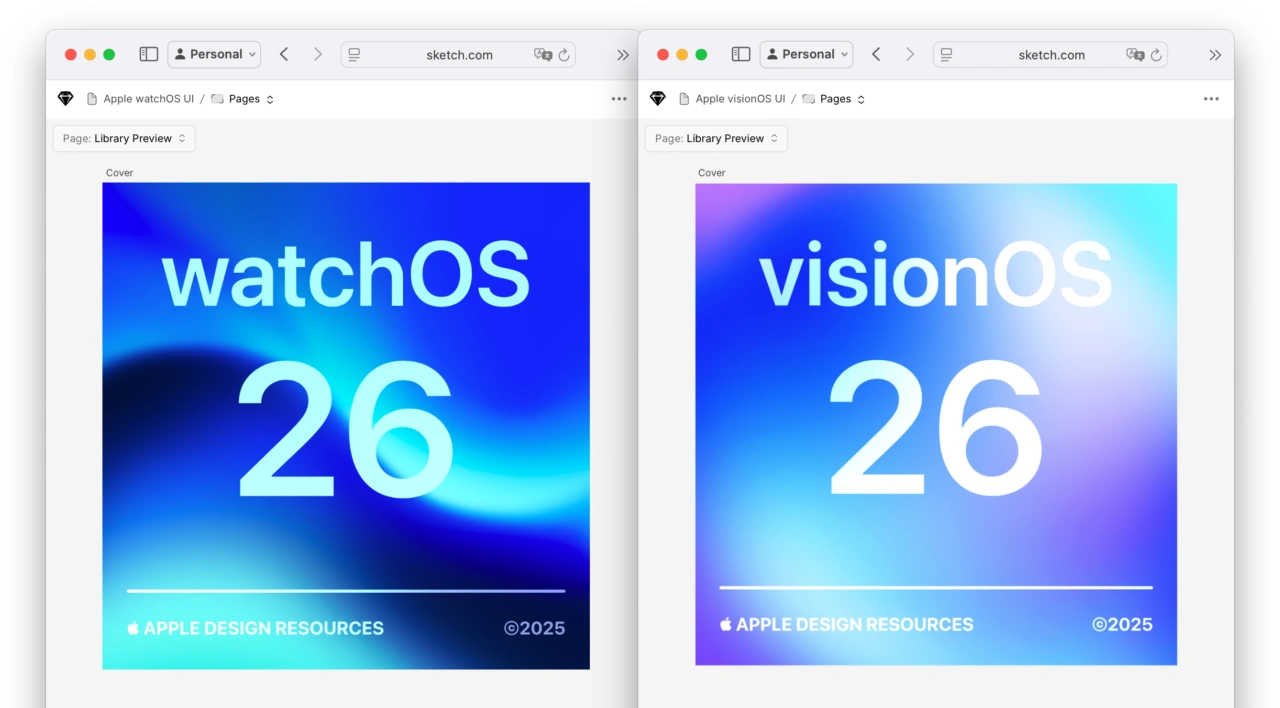This screenshot has height=708, width=1280.
Task: Click the Apple watchOS UI breadcrumb link
Action: coord(148,99)
